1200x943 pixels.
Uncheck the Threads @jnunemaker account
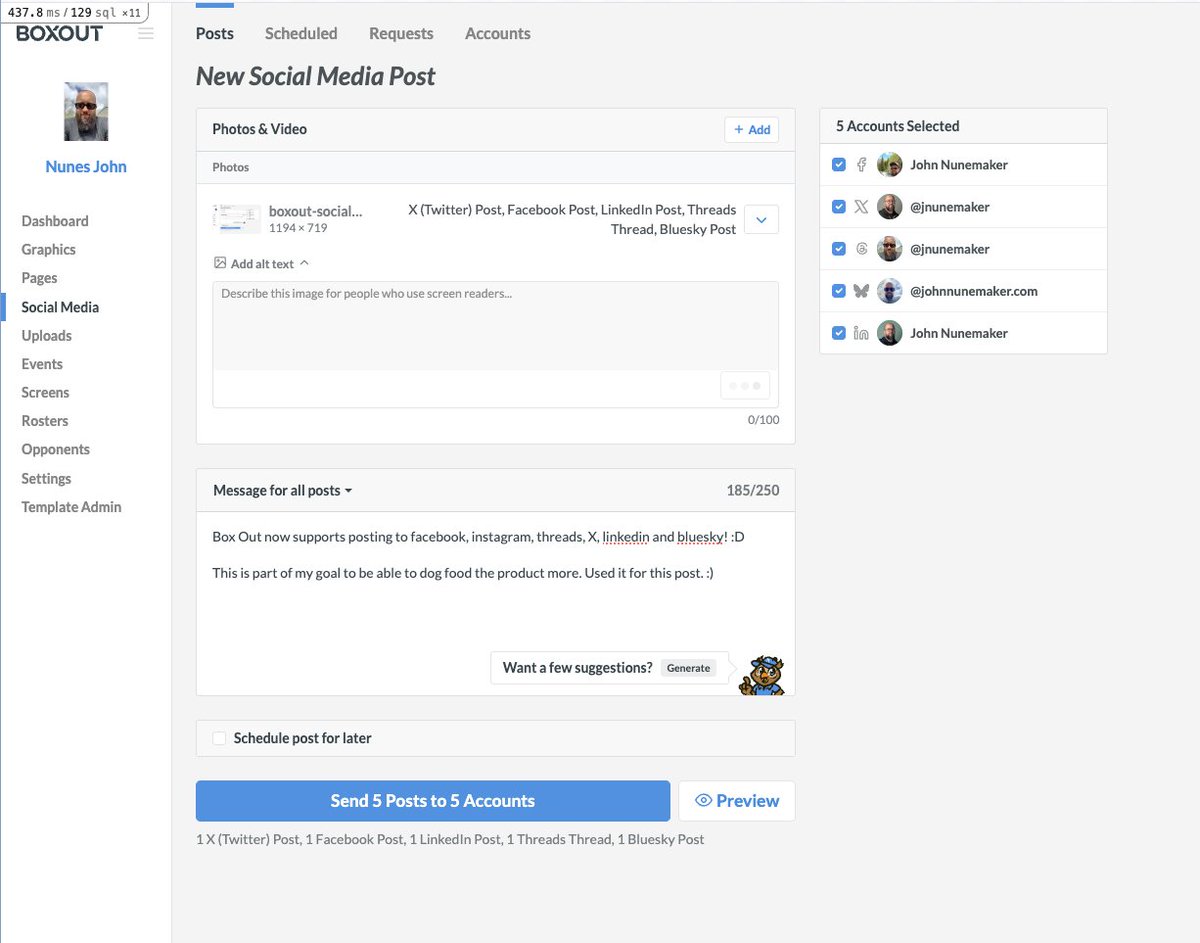point(839,249)
